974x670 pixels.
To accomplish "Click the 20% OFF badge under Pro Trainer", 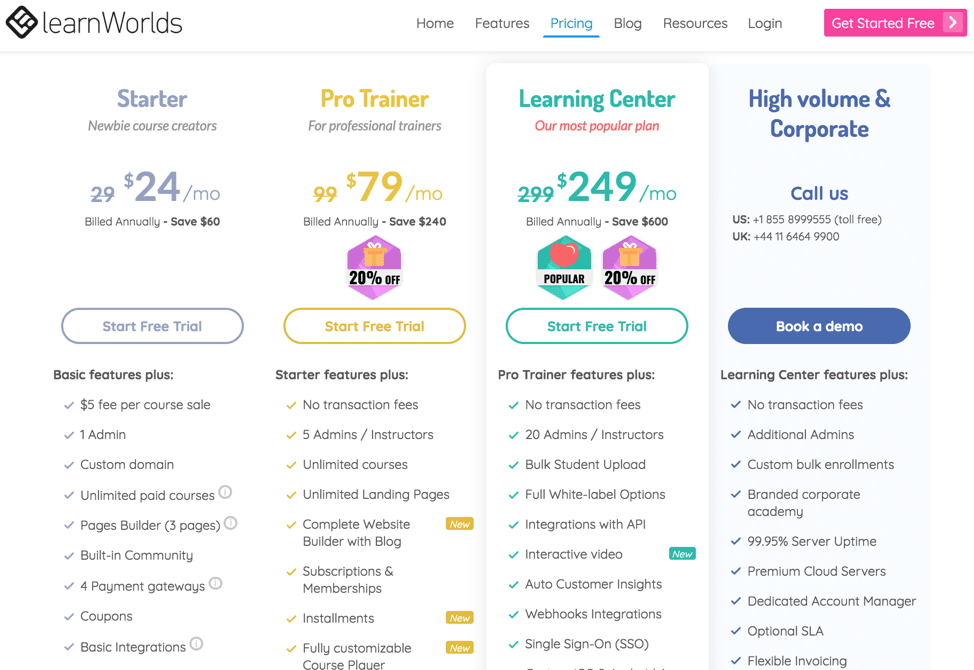I will click(374, 268).
